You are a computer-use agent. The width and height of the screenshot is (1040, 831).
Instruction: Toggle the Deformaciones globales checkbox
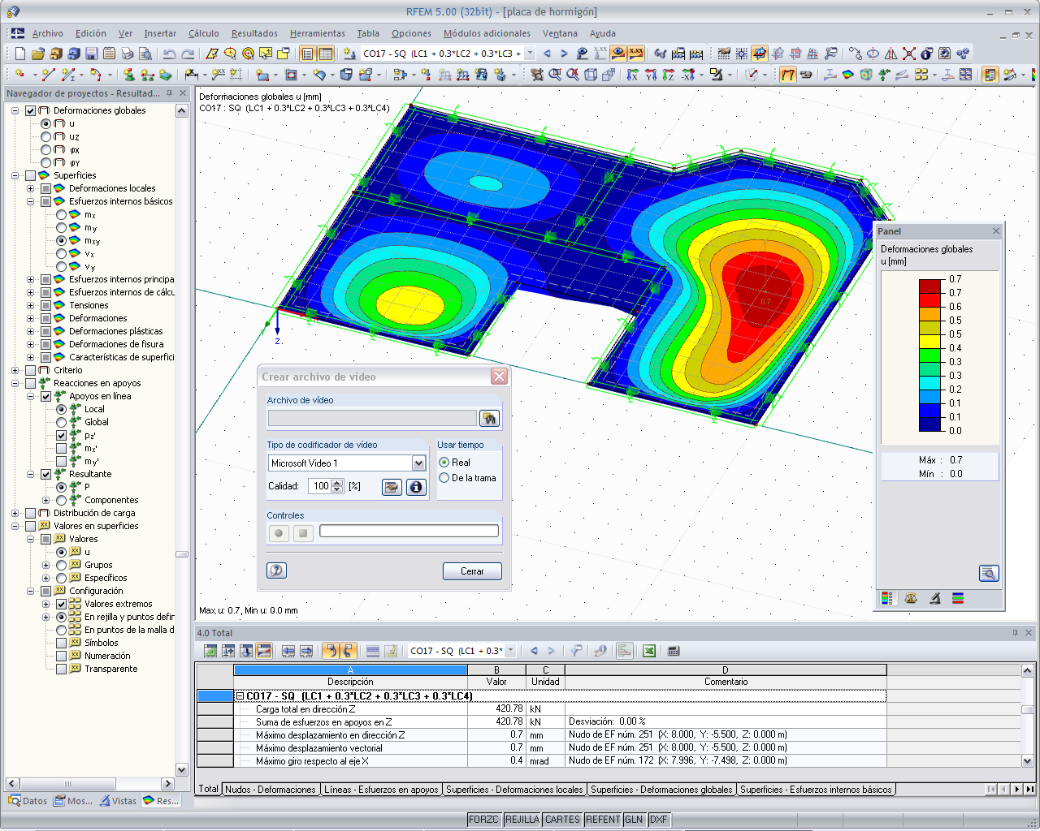coord(31,111)
